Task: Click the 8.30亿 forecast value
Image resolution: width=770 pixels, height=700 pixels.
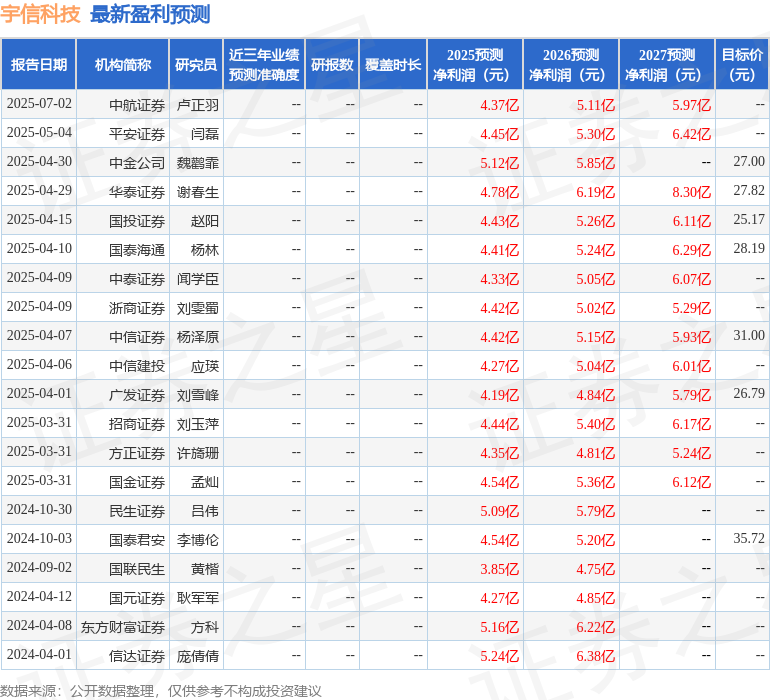Action: point(691,192)
